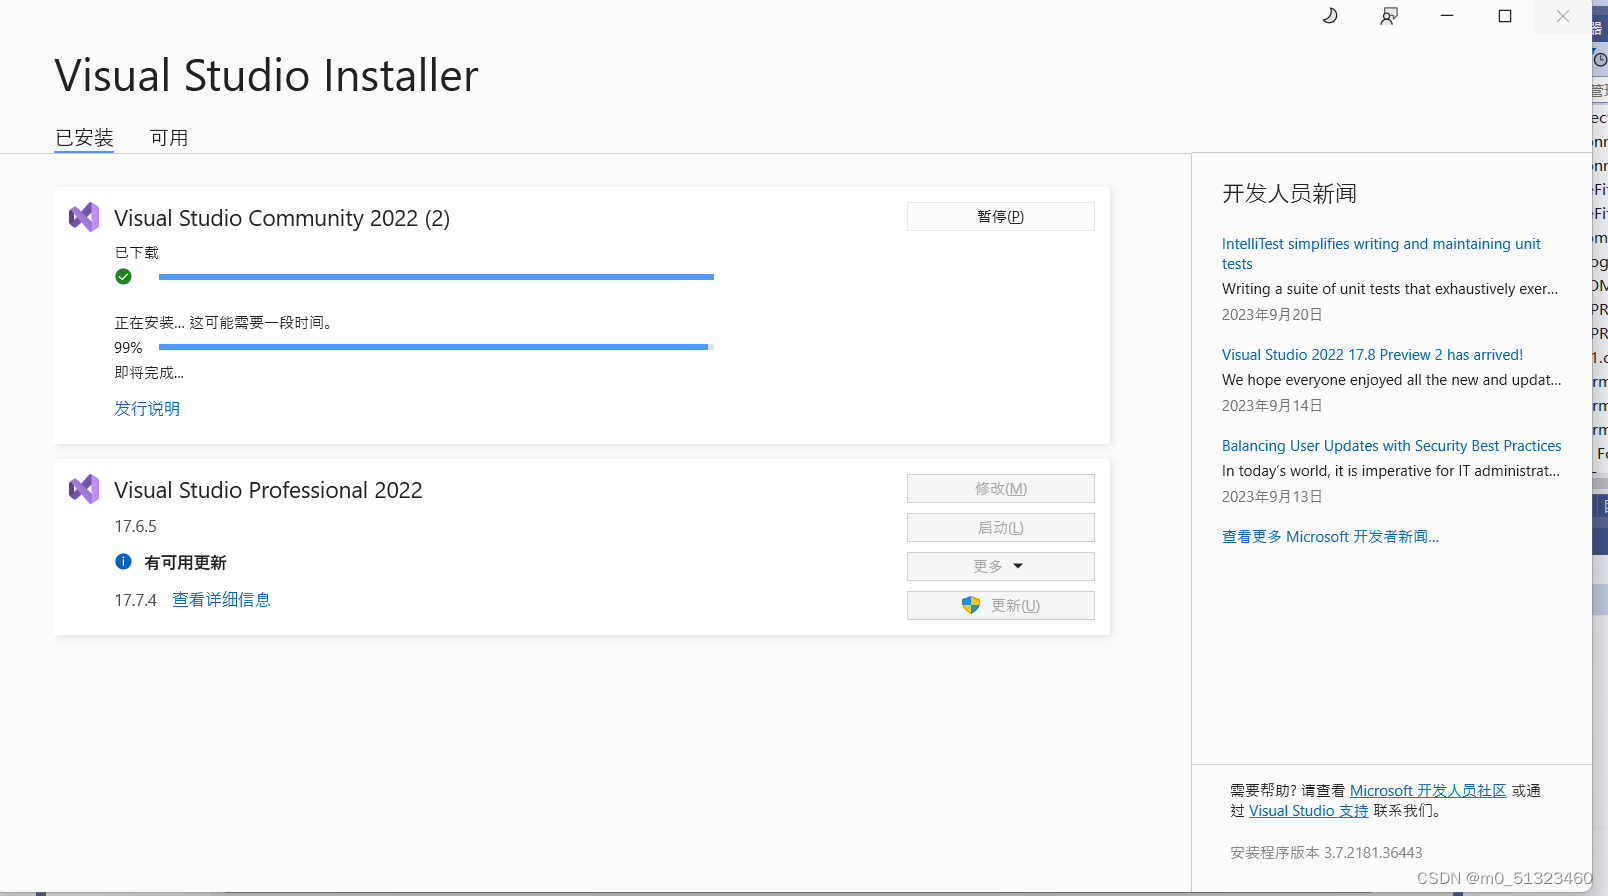
Task: Click the blue update-available info icon
Action: pyautogui.click(x=123, y=562)
